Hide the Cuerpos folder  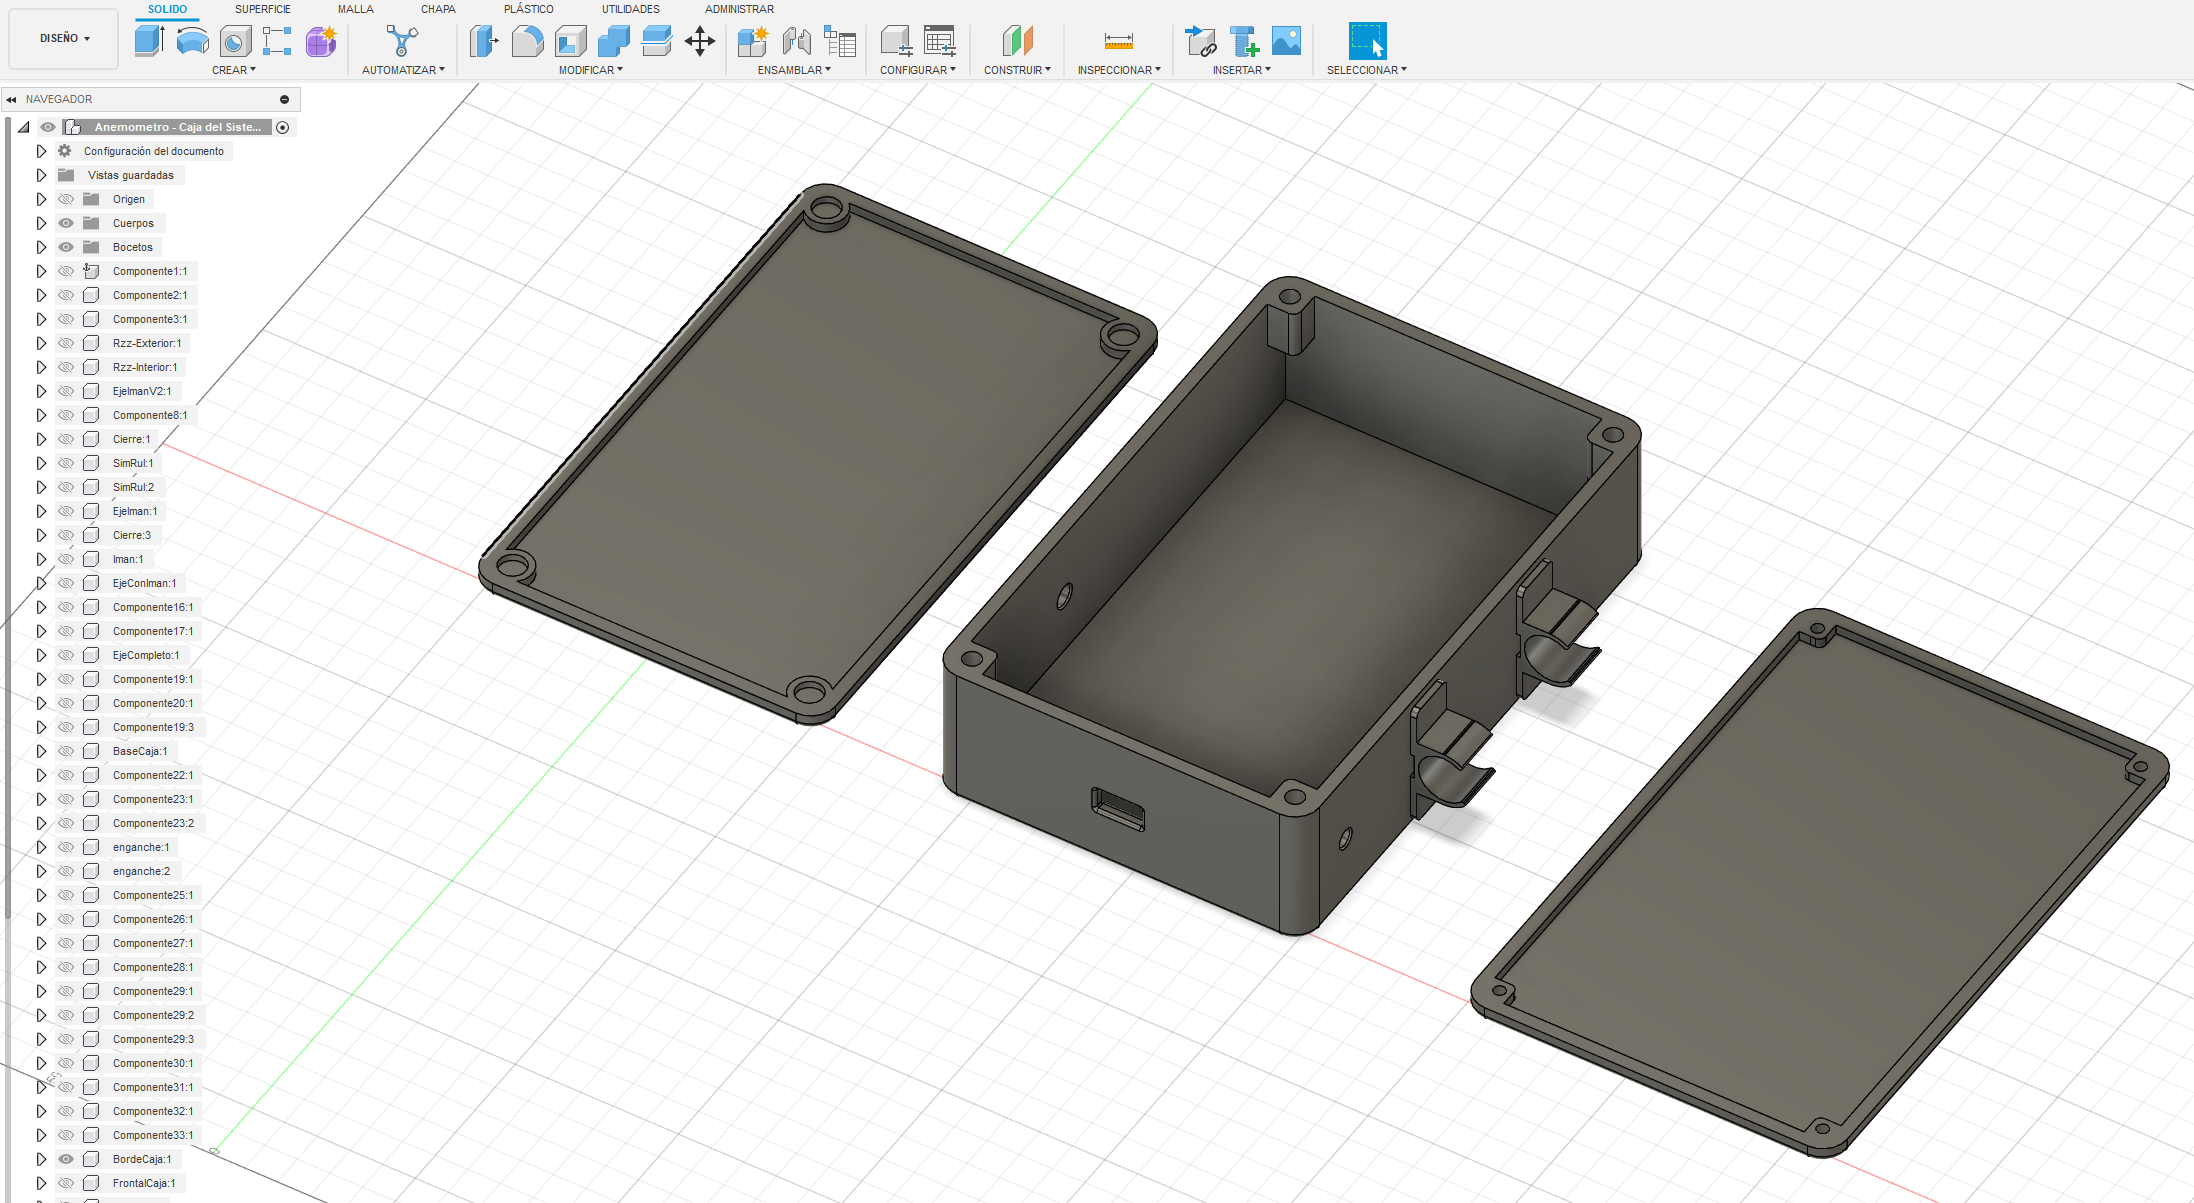tap(66, 223)
